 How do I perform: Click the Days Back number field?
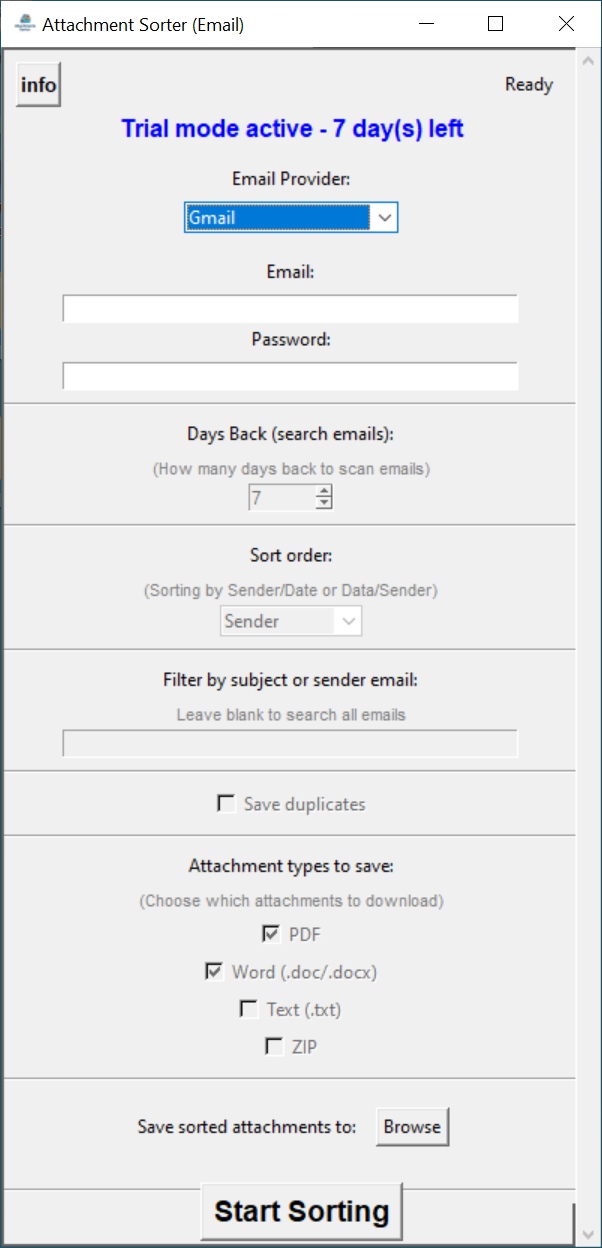(281, 497)
